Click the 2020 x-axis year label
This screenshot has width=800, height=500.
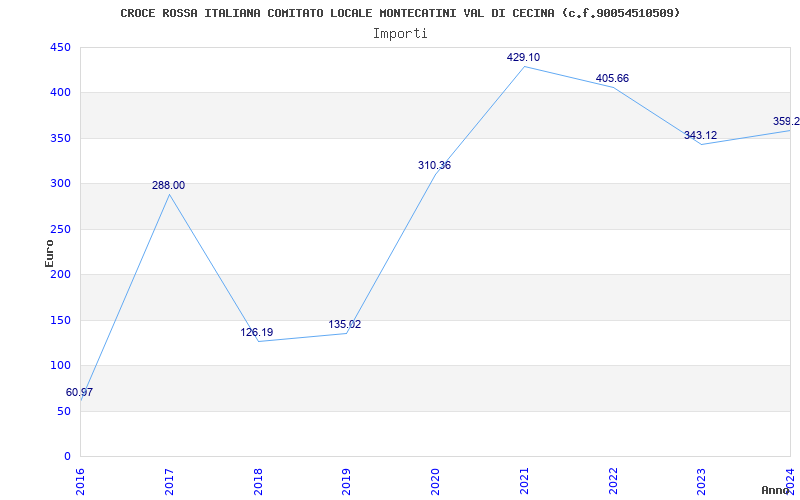[x=436, y=480]
